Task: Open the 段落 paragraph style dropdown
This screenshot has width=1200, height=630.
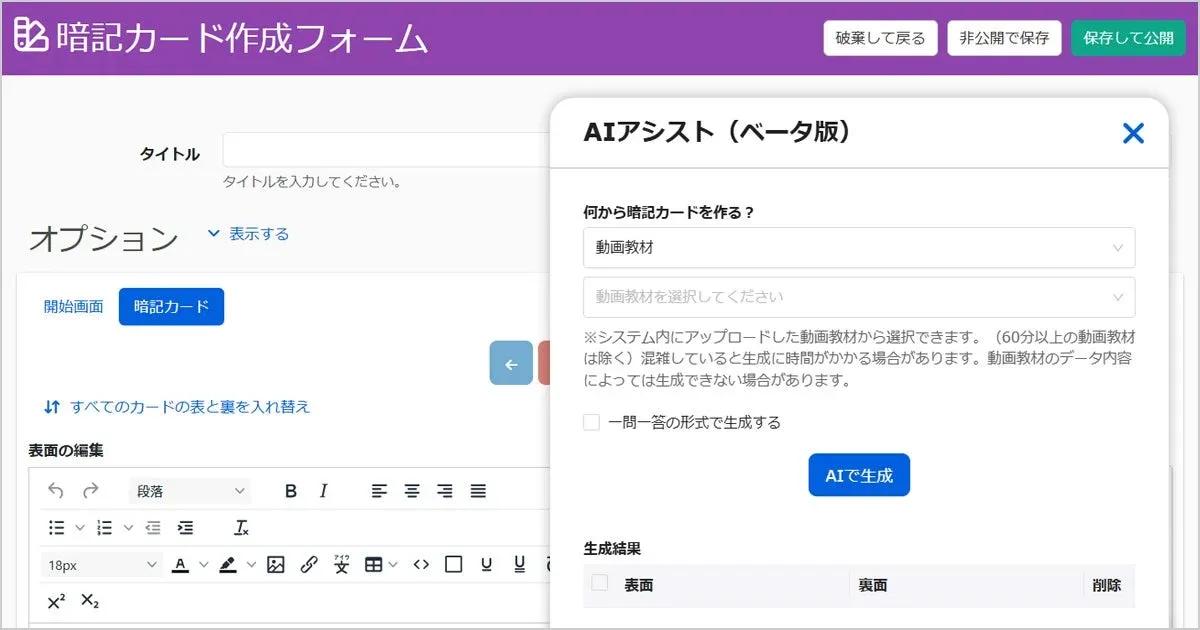Action: 188,490
